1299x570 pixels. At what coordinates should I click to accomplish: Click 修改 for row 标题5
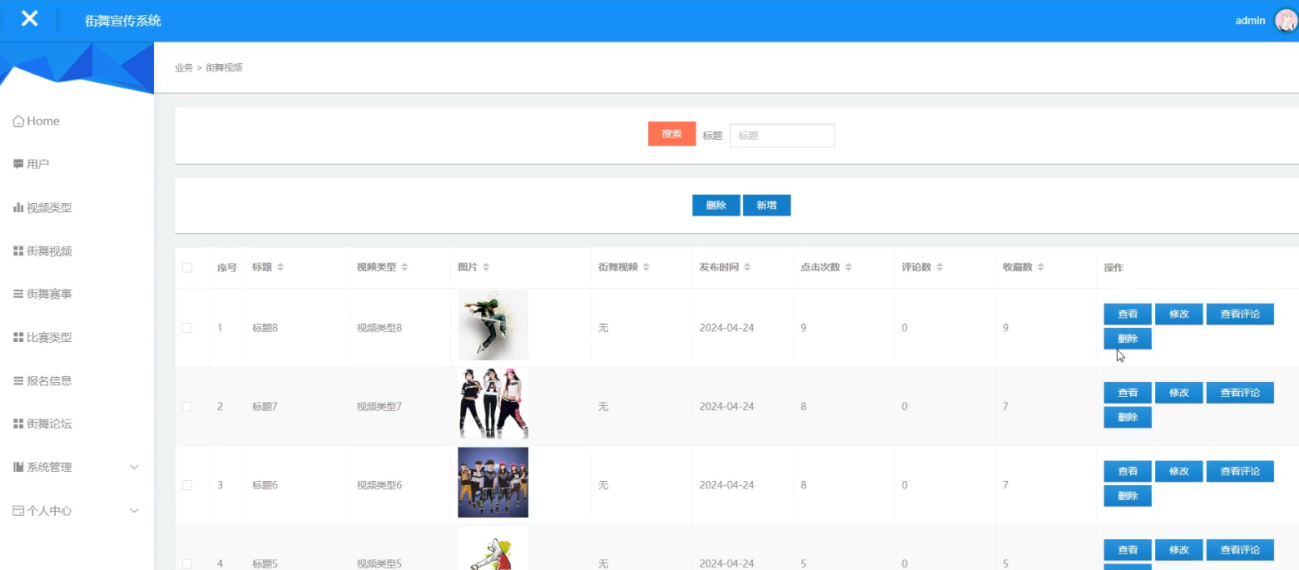click(1179, 550)
